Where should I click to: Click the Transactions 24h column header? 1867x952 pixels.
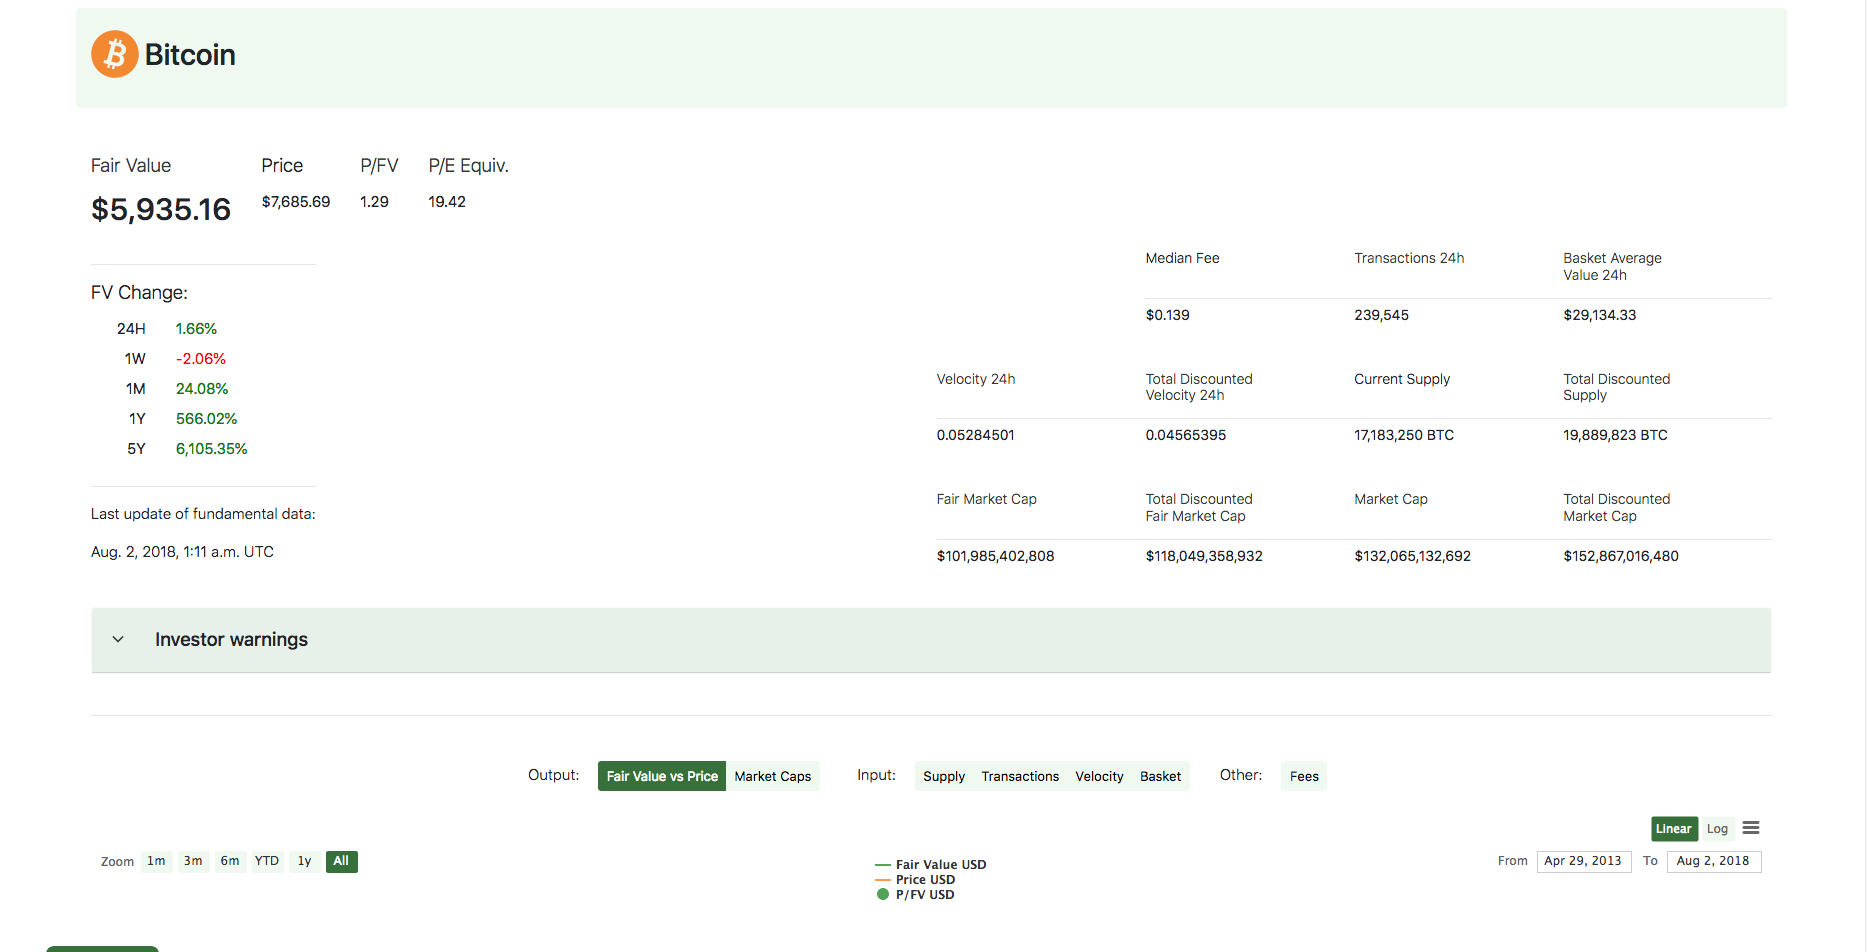[1410, 258]
